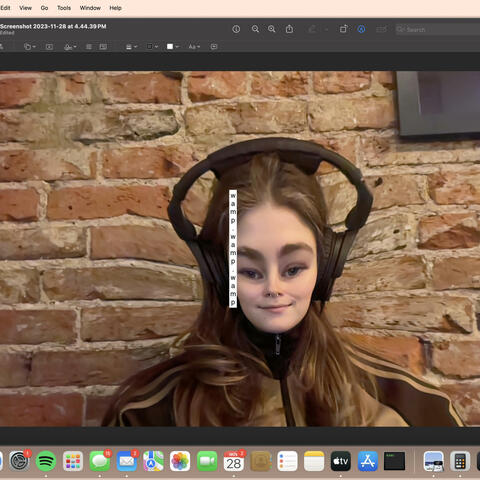Click the Search field in toolbar

point(437,29)
